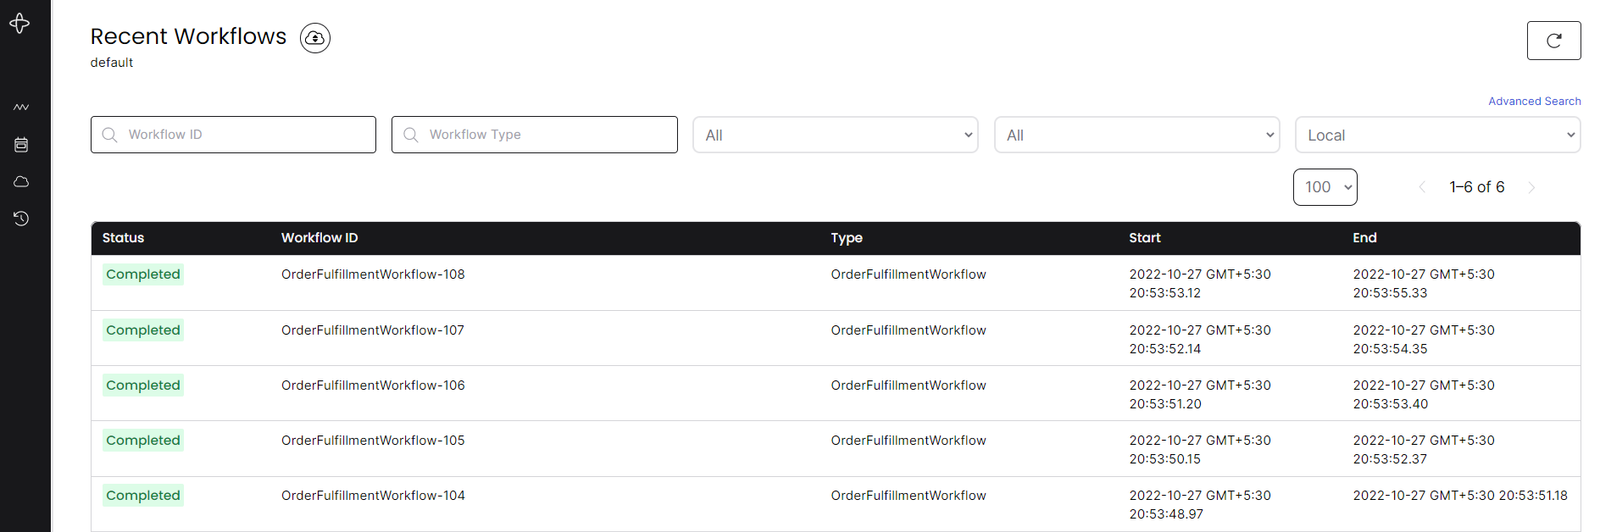
Task: Open the second All filter dropdown
Action: (1137, 135)
